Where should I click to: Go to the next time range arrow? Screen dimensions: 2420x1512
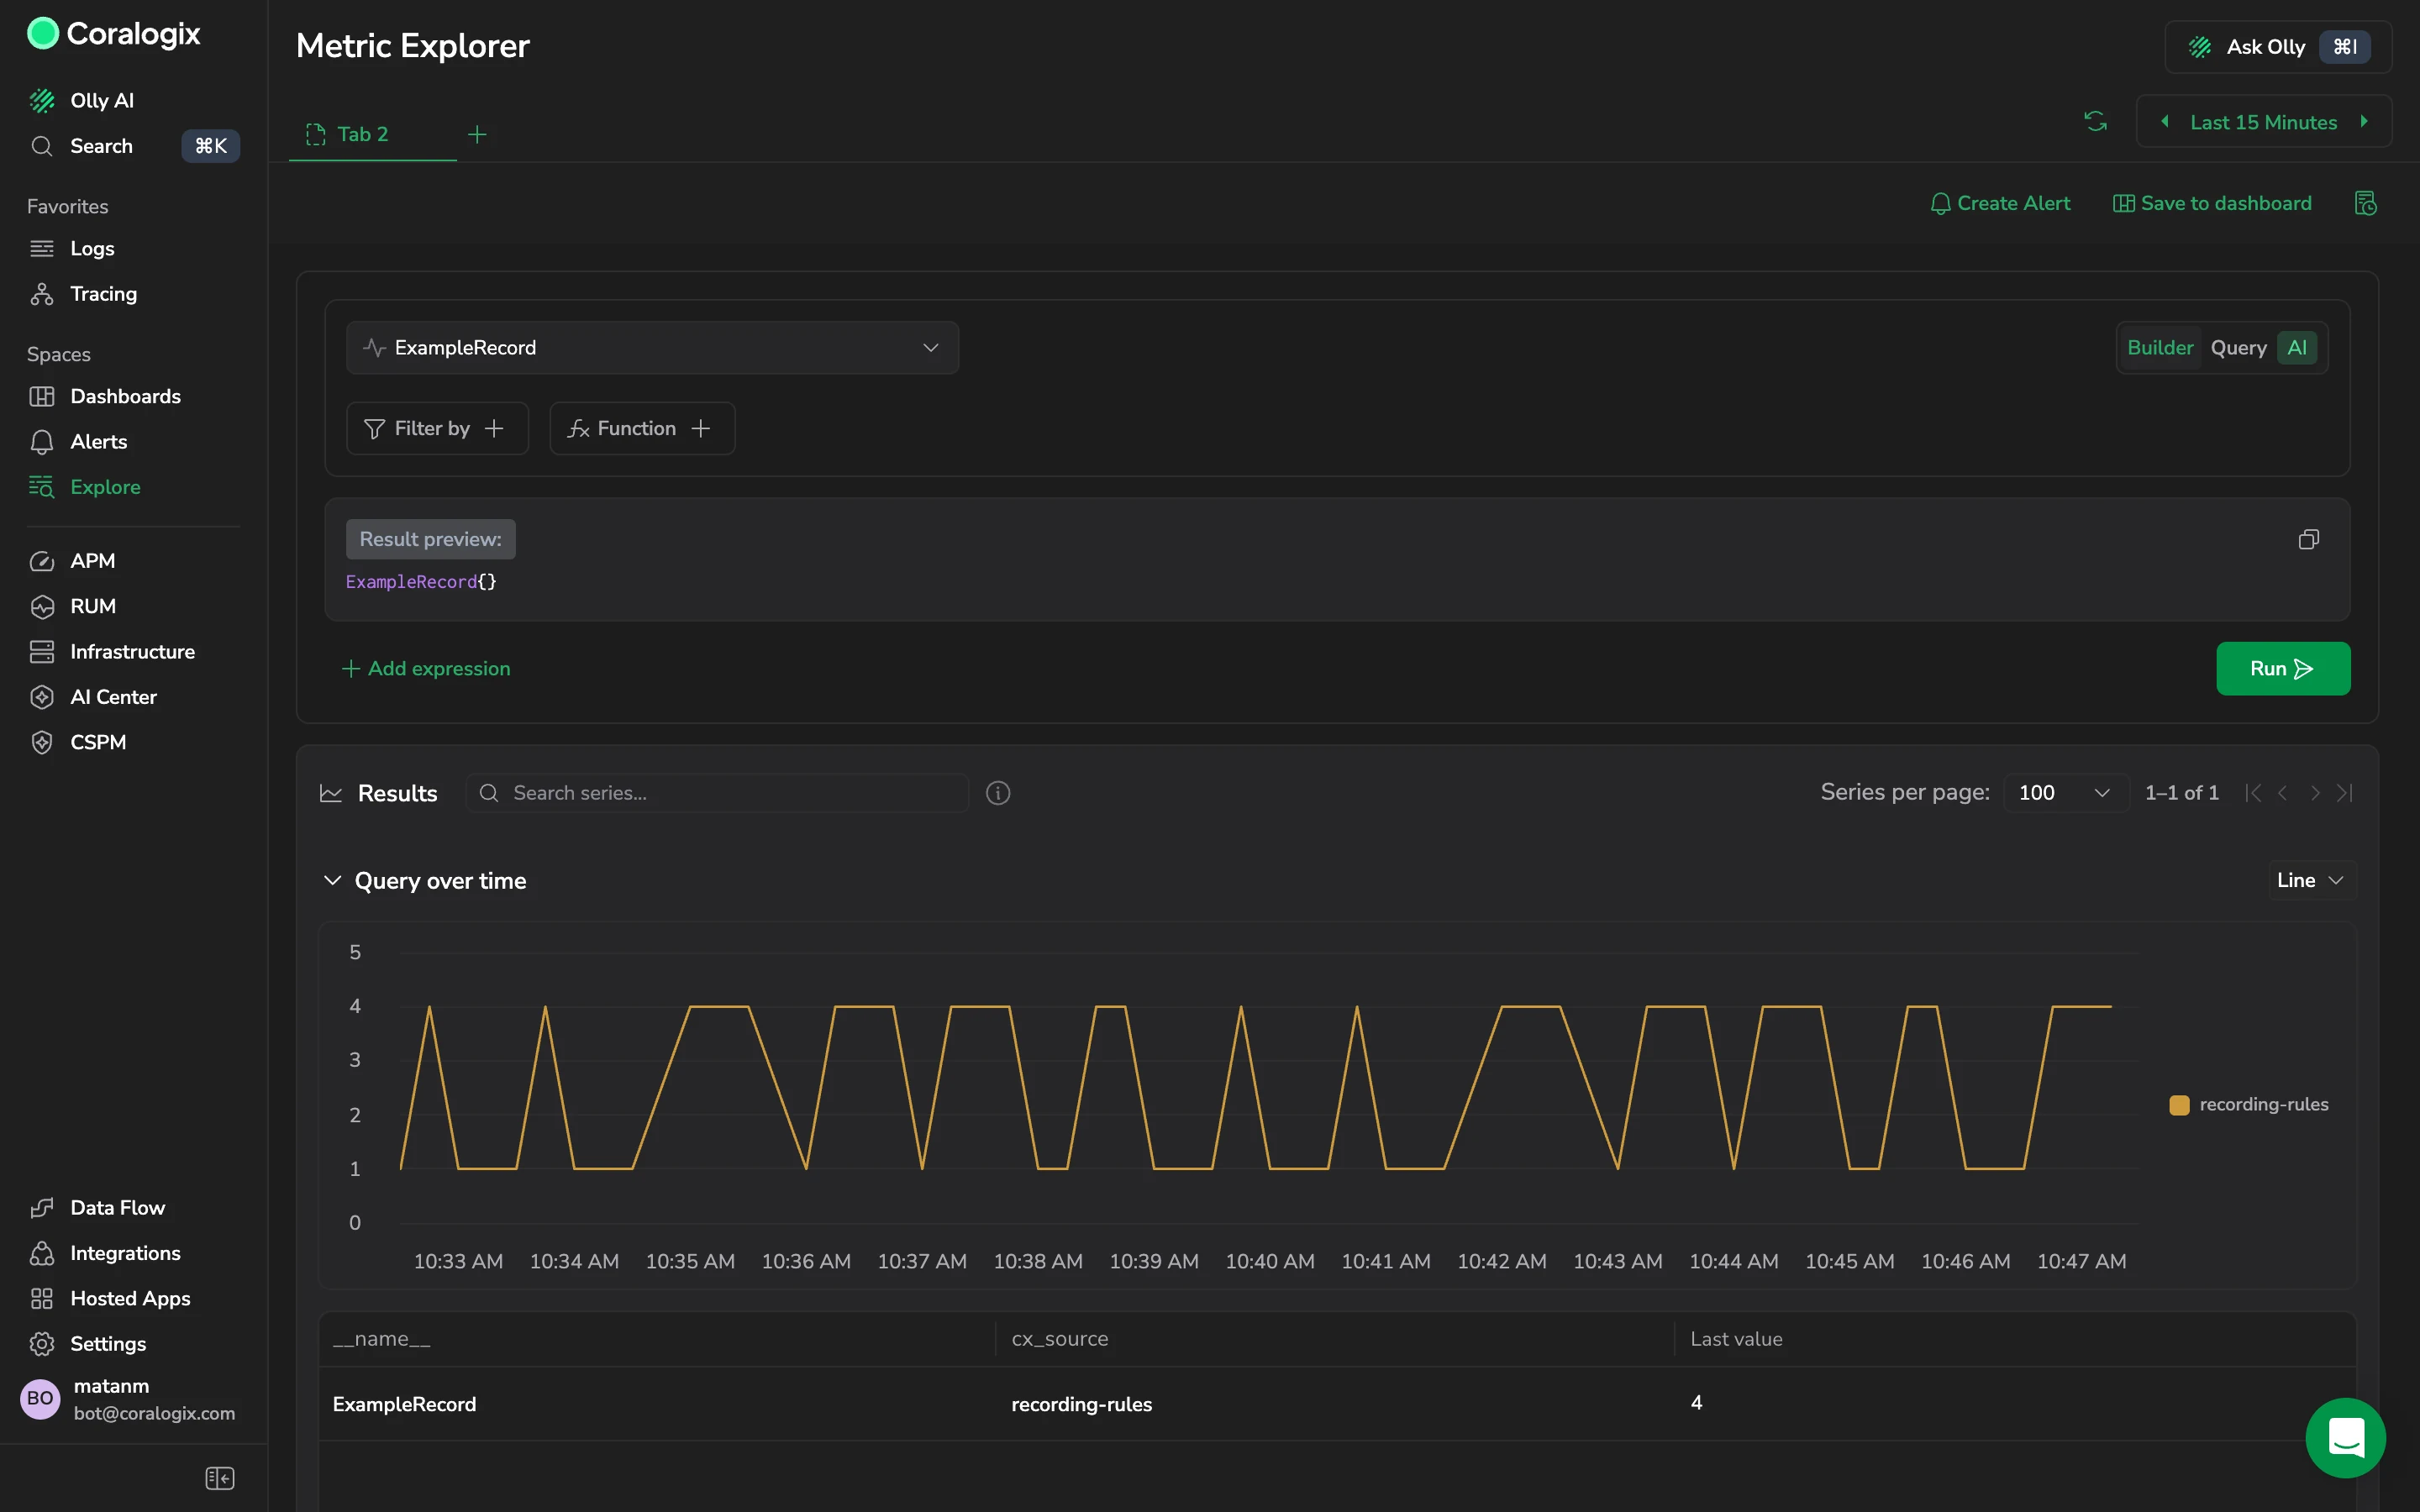click(2364, 122)
